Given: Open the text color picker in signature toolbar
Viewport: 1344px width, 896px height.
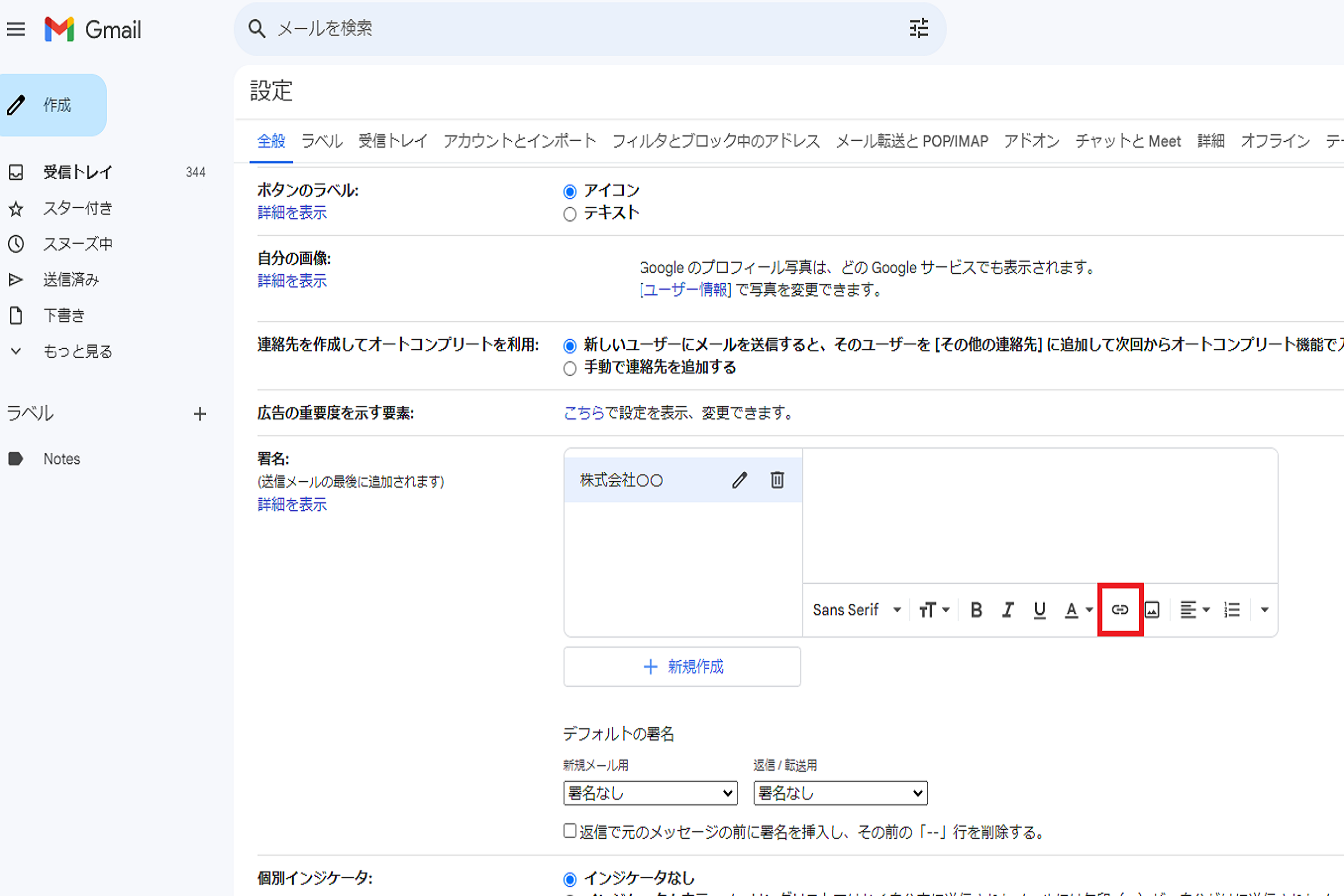Looking at the screenshot, I should tap(1077, 610).
